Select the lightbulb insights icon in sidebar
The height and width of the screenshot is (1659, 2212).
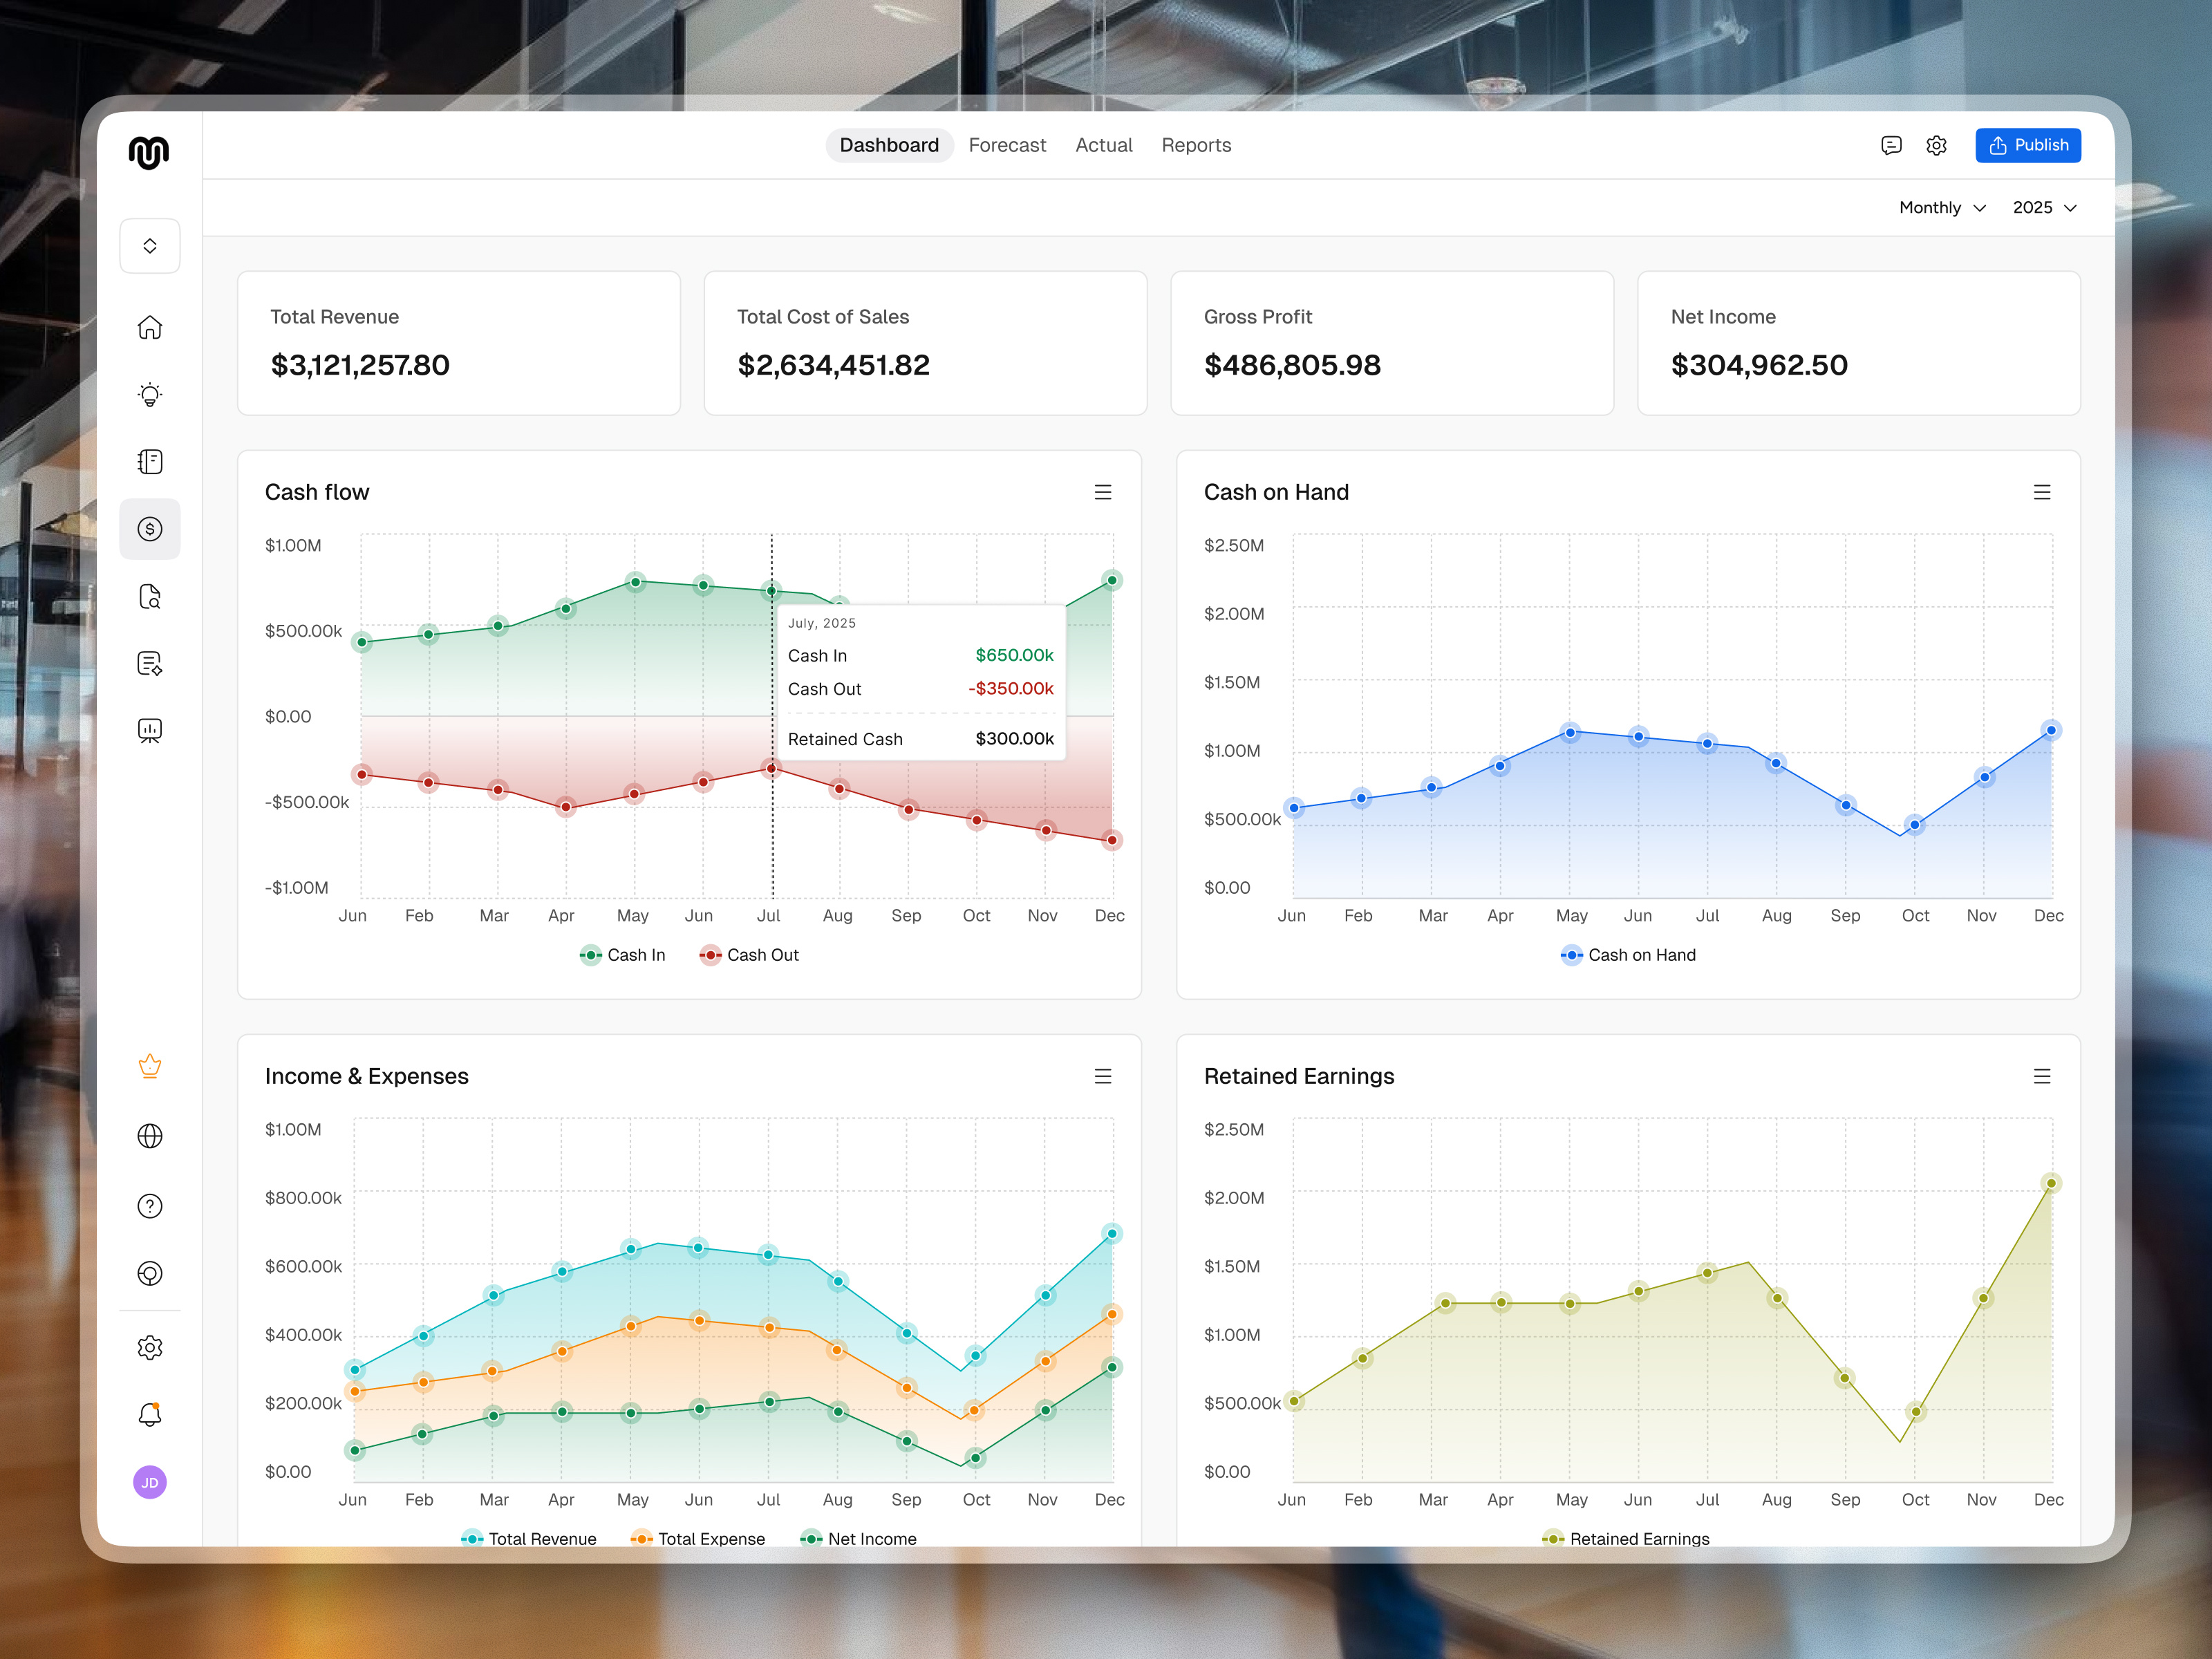150,394
